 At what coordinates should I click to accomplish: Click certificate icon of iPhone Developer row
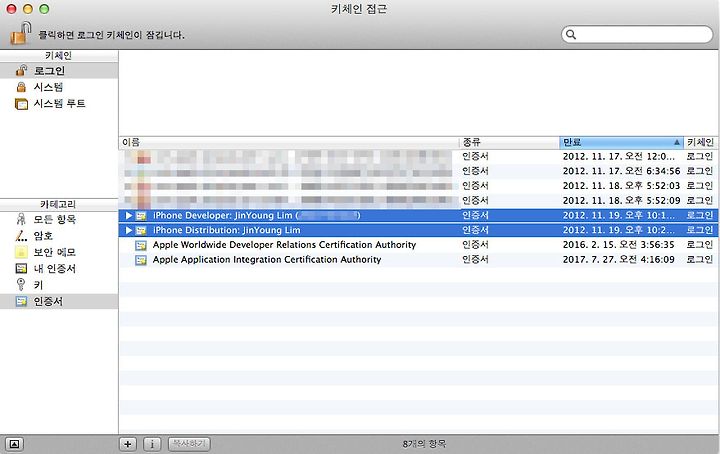(x=141, y=215)
